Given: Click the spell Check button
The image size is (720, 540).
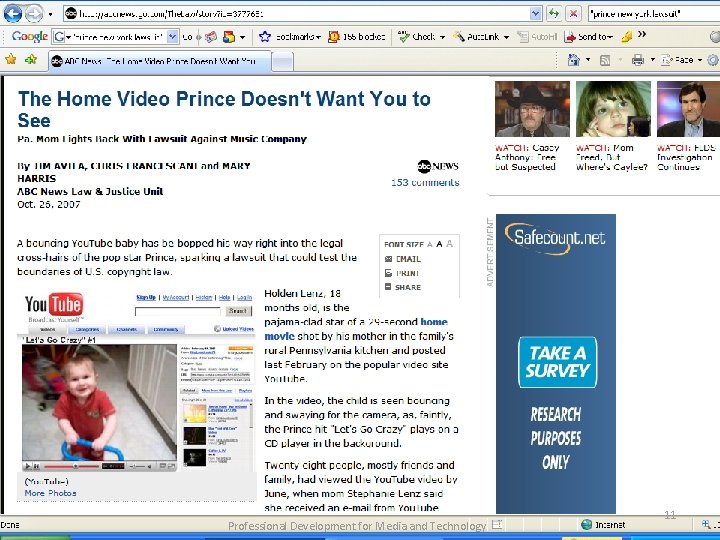Looking at the screenshot, I should [x=416, y=37].
